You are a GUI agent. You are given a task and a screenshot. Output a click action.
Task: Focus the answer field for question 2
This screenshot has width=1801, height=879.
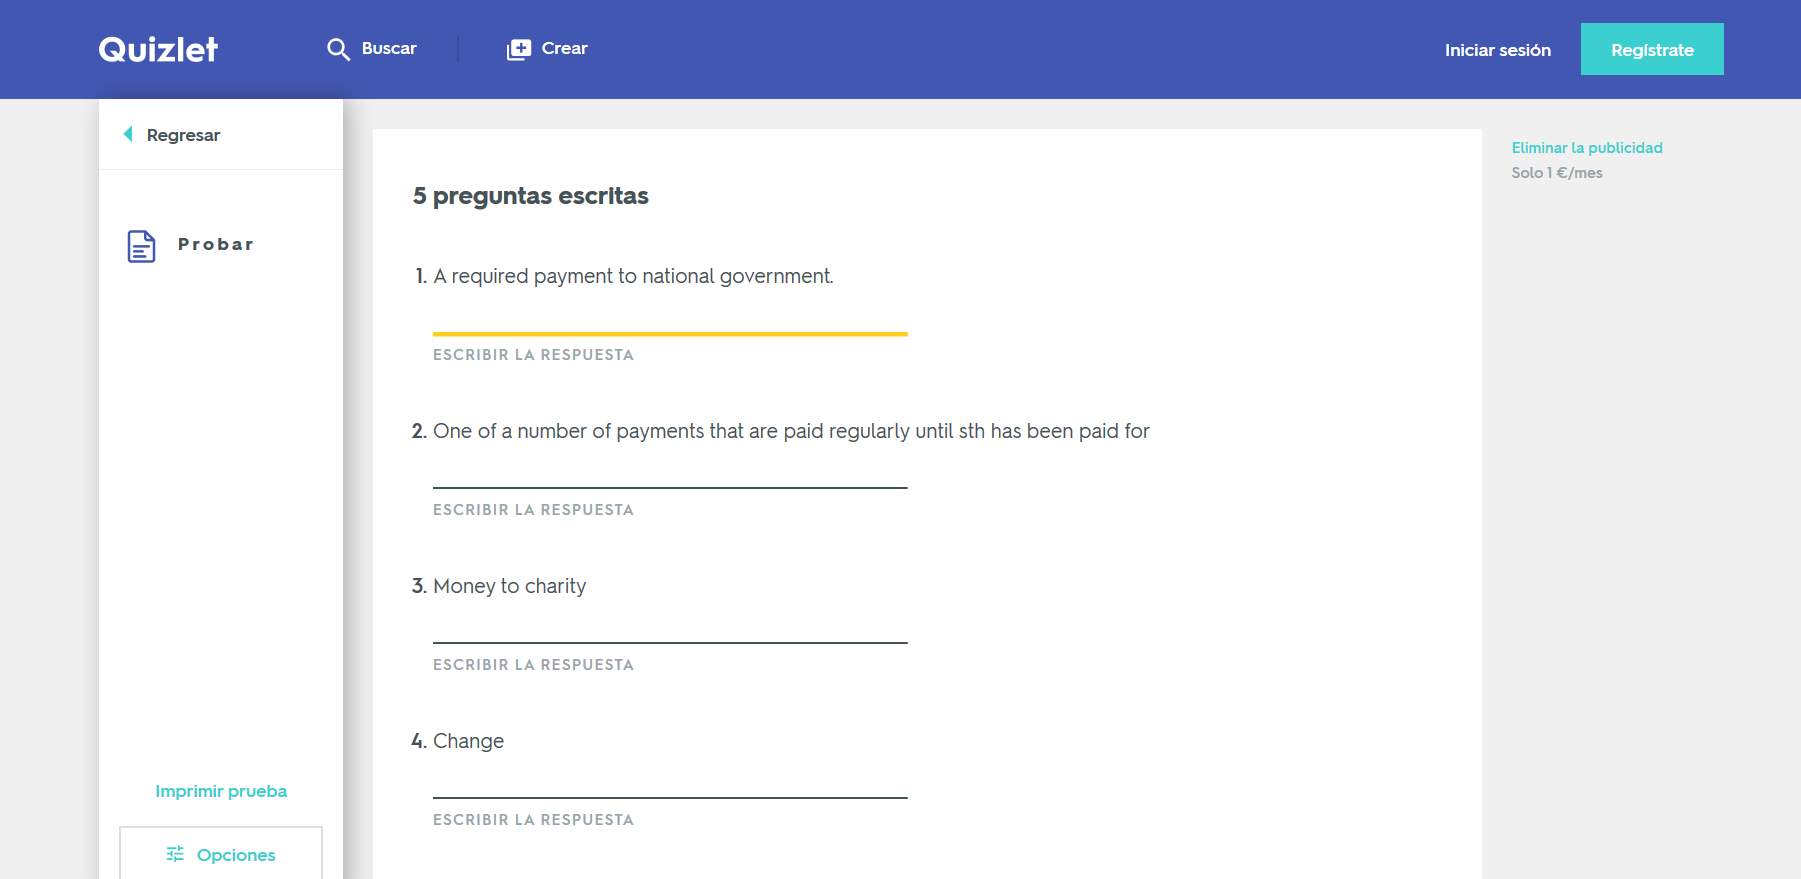pyautogui.click(x=670, y=474)
